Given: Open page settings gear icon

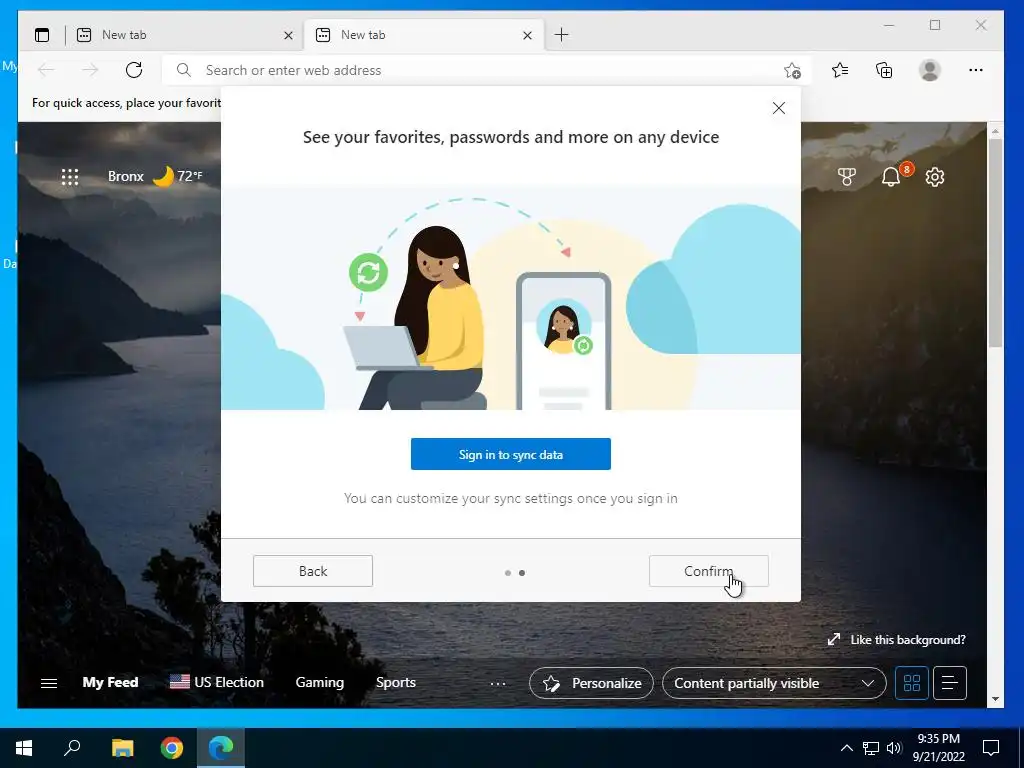Looking at the screenshot, I should click(x=935, y=176).
